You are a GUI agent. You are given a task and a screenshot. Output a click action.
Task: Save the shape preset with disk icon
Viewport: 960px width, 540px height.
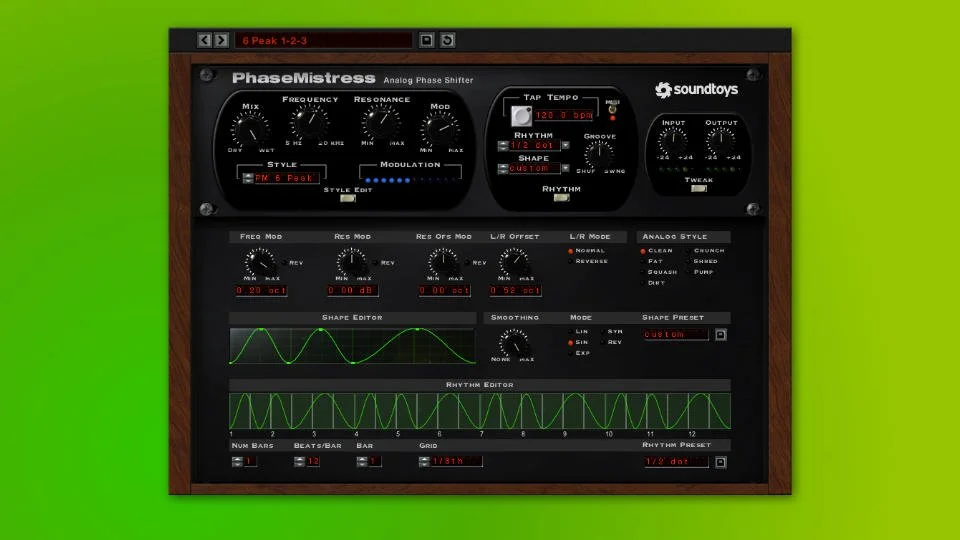pyautogui.click(x=721, y=335)
